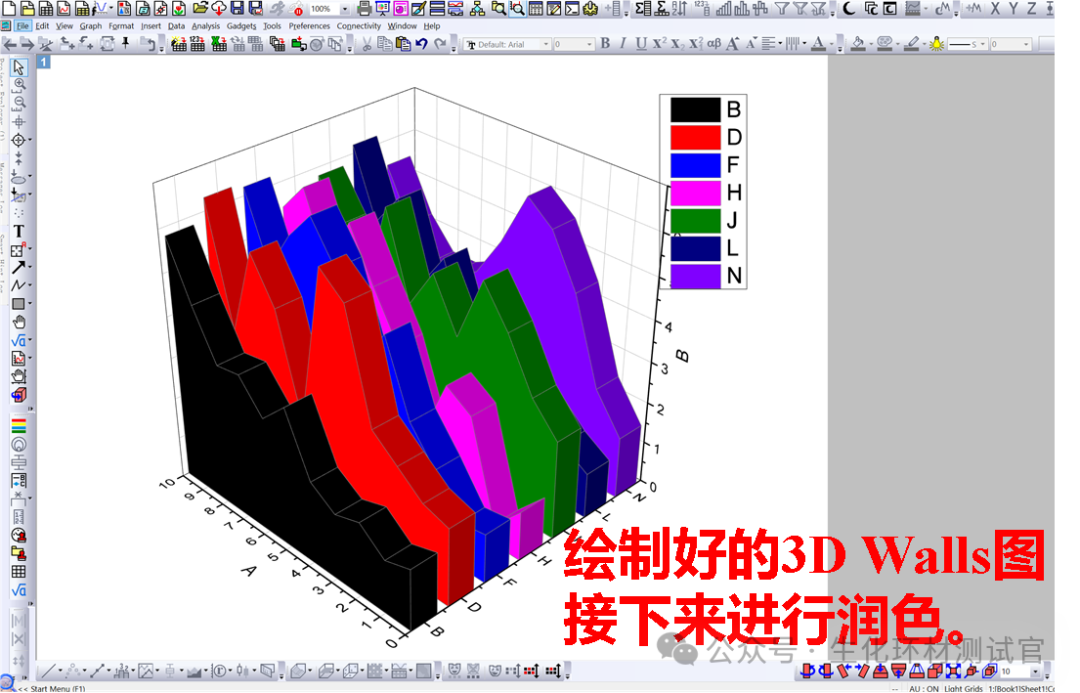This screenshot has width=1080, height=693.
Task: Click the Save Project floppy icon
Action: [237, 9]
